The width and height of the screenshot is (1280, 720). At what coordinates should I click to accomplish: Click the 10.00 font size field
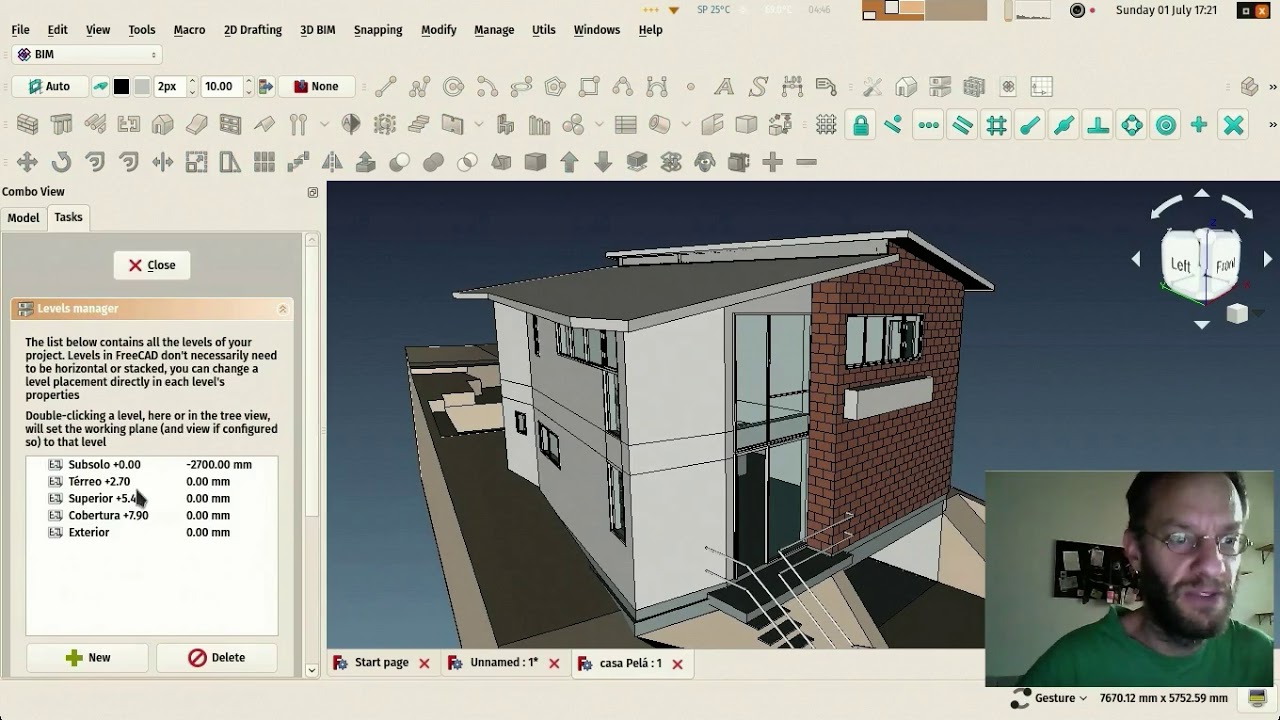click(x=221, y=87)
